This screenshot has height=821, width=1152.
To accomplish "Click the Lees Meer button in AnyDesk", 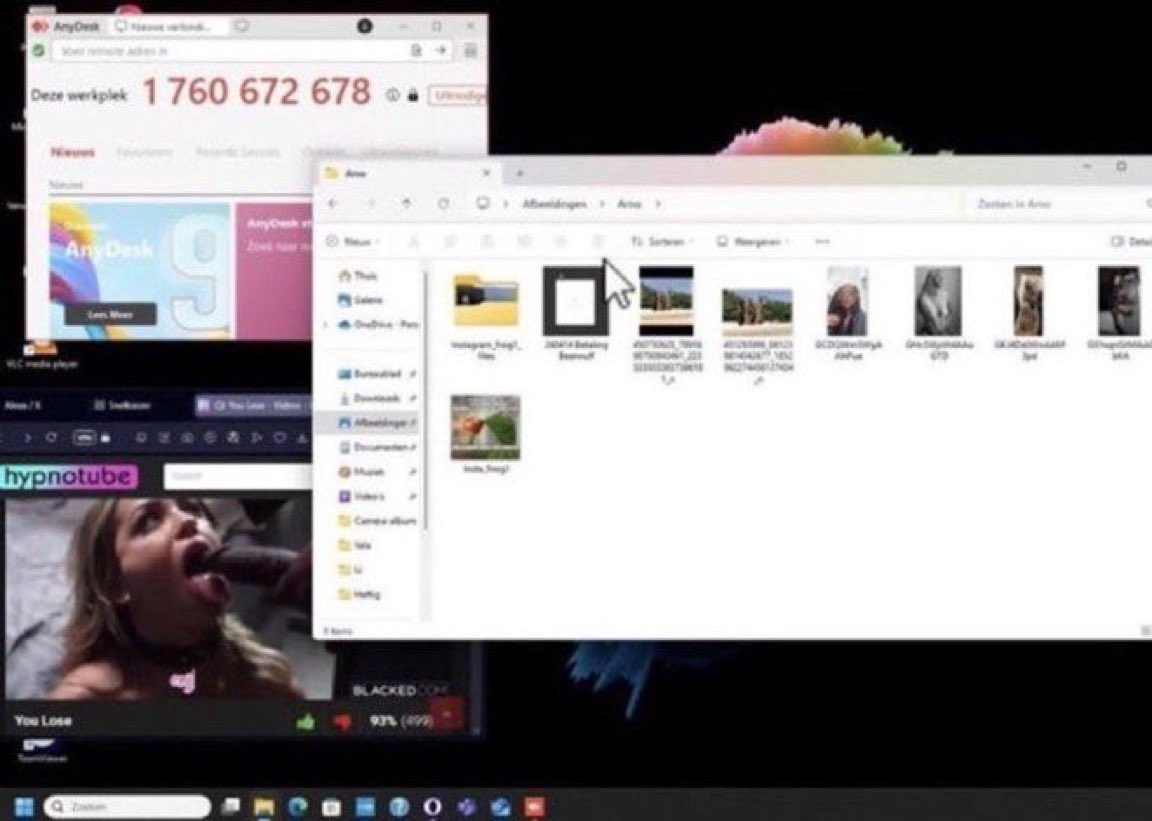I will [x=110, y=315].
